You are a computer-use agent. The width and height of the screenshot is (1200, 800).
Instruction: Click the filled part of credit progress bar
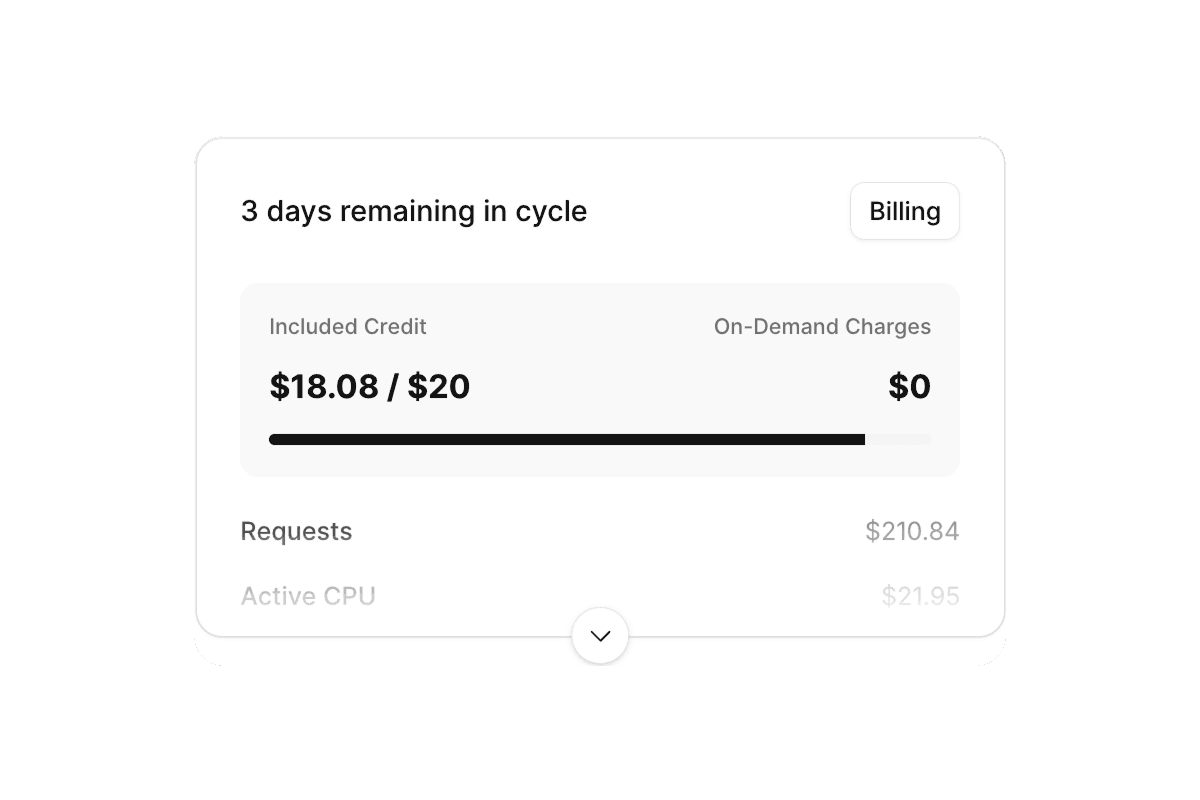[x=566, y=439]
